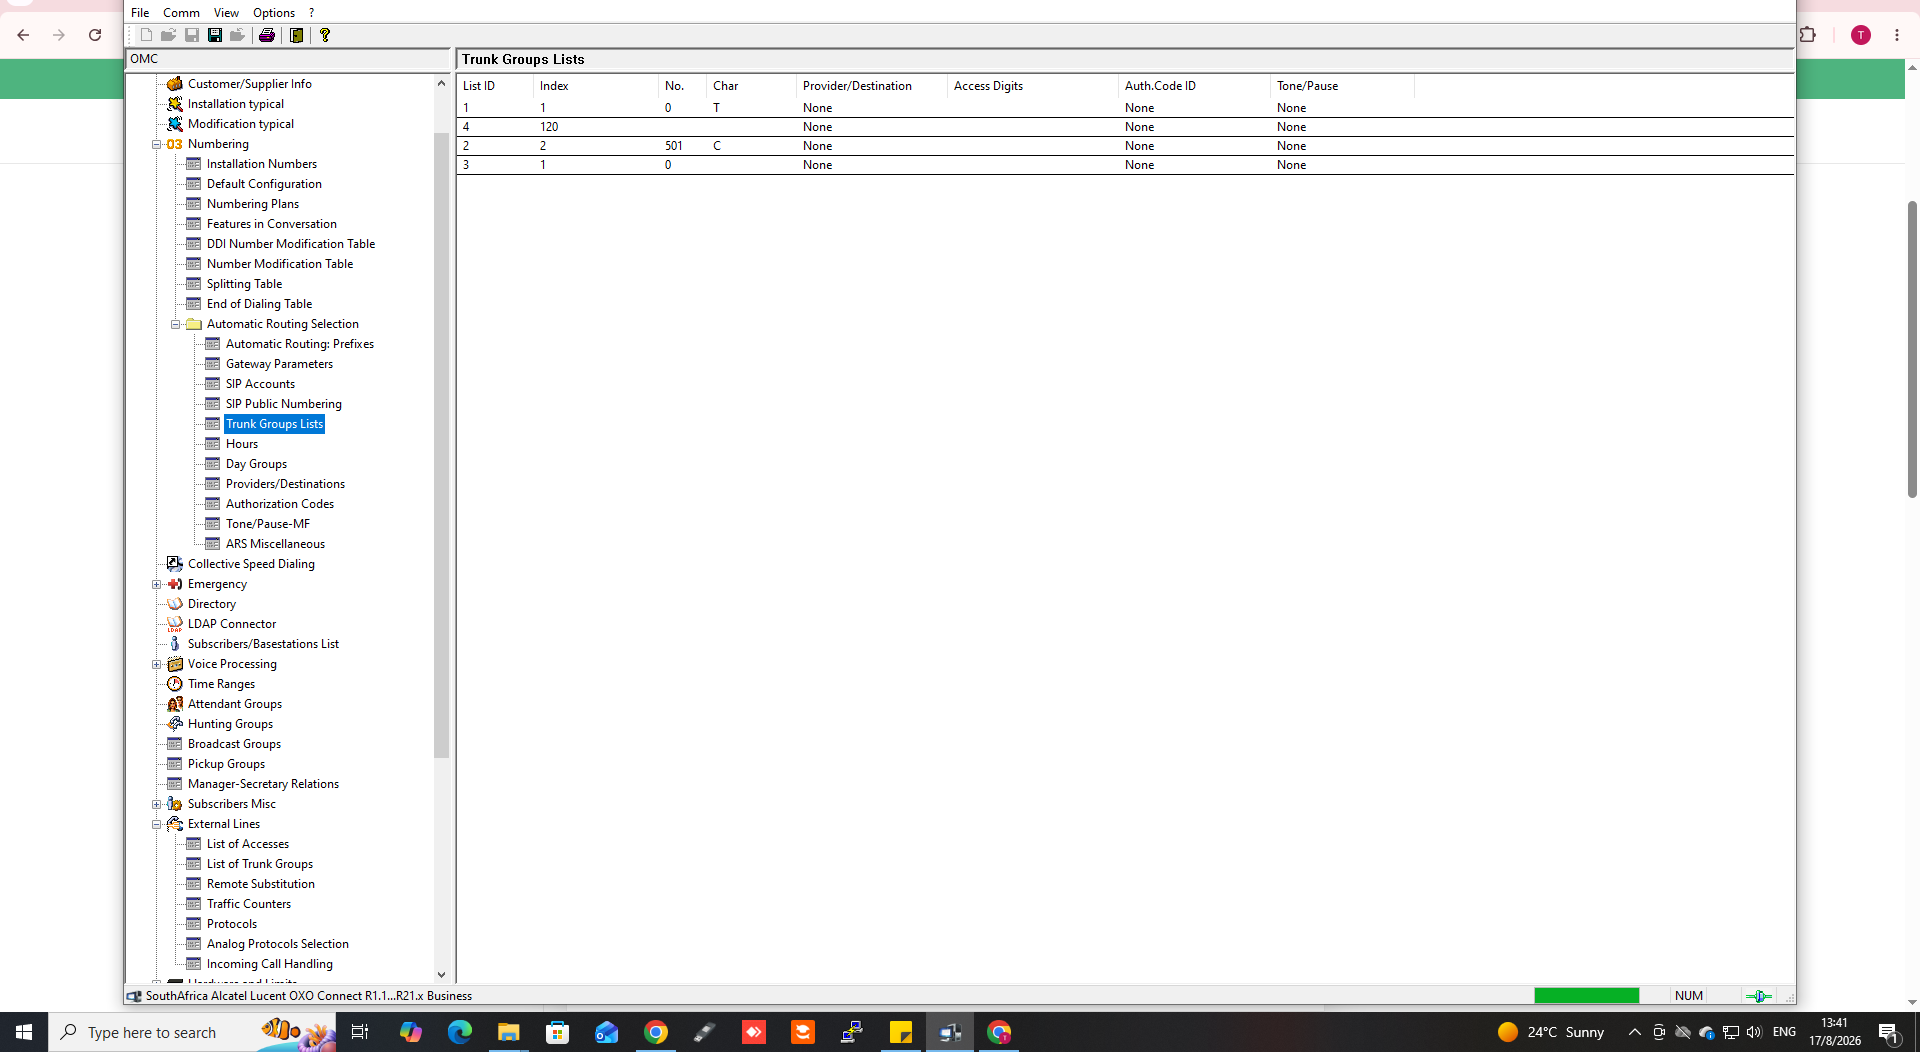
Task: Click the grayed Save floppy icon
Action: point(192,35)
